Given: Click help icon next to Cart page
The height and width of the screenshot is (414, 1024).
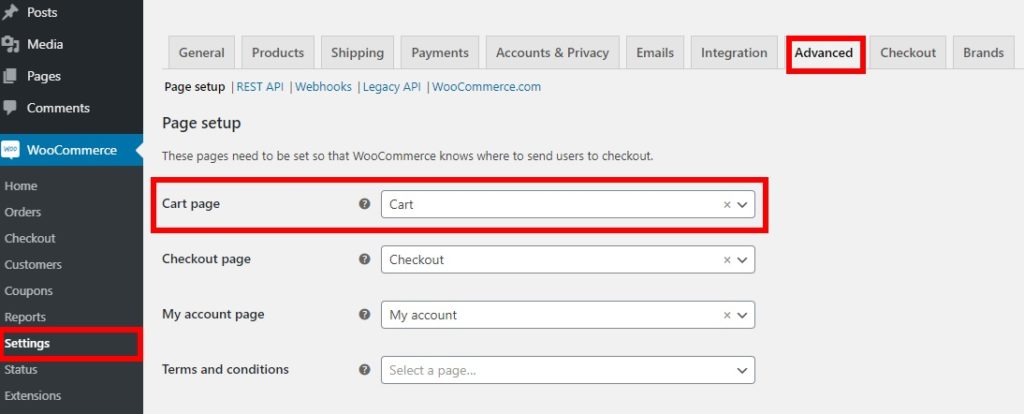Looking at the screenshot, I should (364, 204).
